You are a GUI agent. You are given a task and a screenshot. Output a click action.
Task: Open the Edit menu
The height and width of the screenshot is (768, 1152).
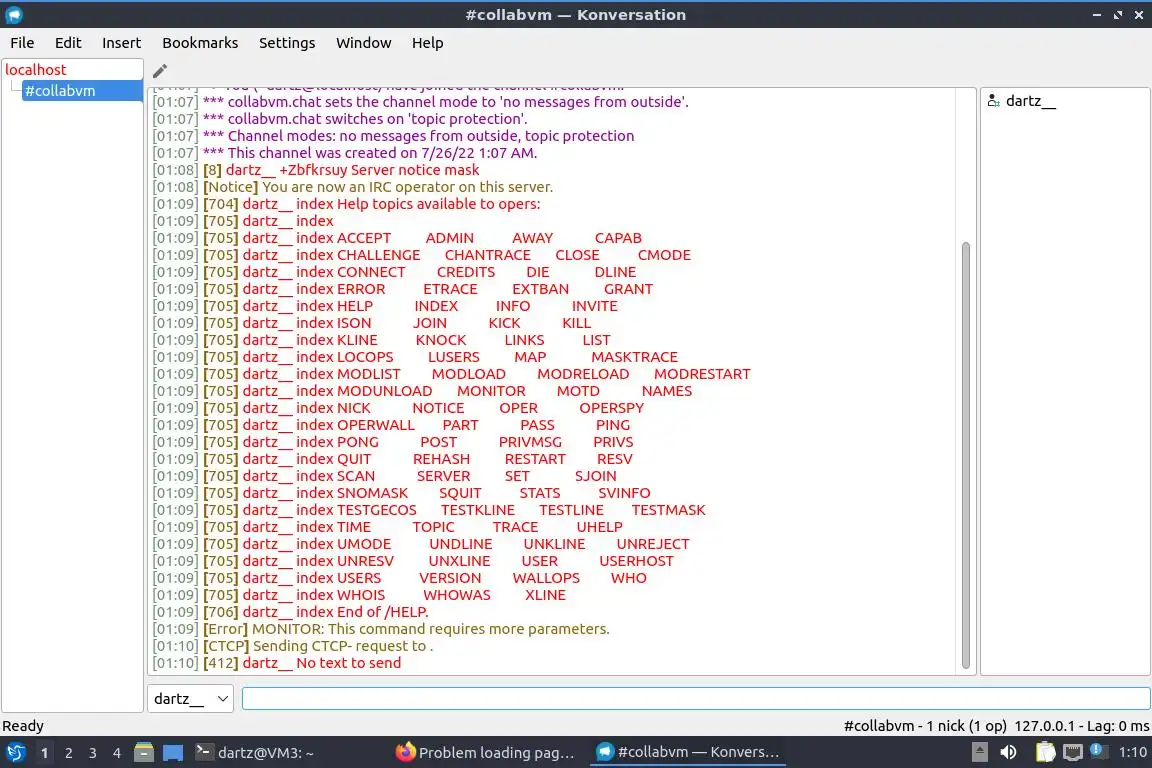coord(68,43)
